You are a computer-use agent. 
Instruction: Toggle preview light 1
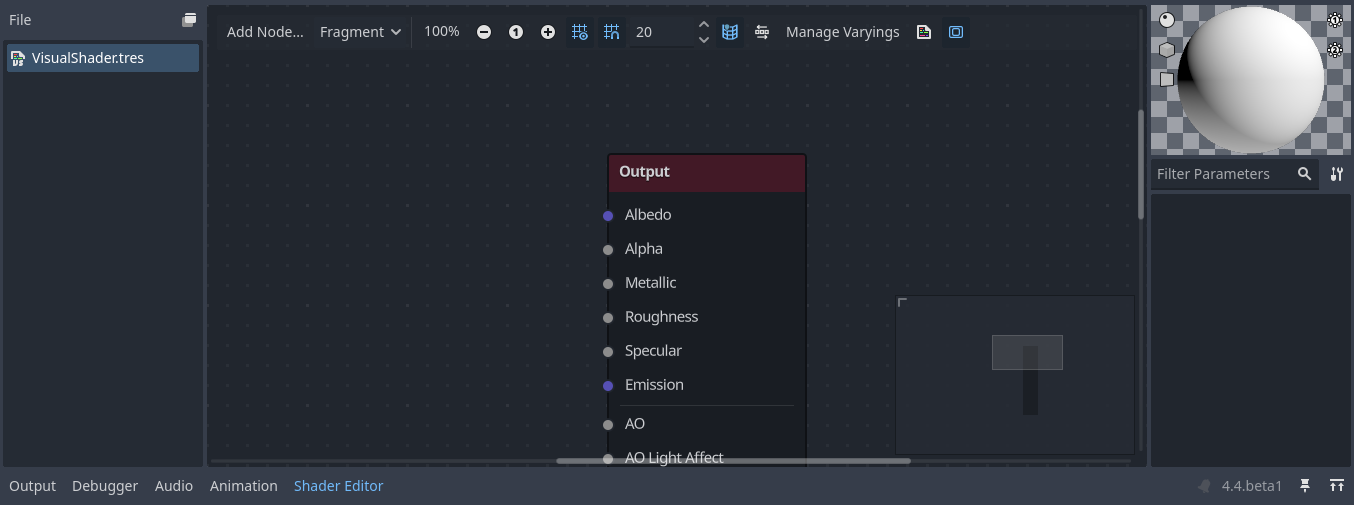tap(1335, 20)
